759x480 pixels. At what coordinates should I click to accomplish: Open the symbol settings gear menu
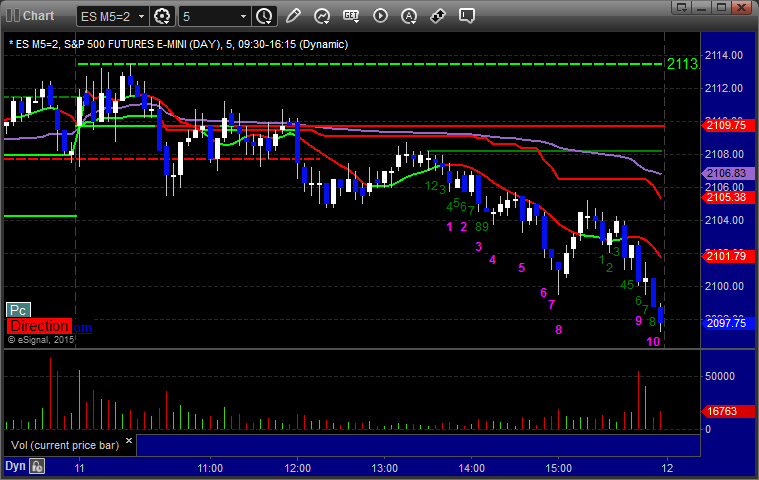pos(162,16)
